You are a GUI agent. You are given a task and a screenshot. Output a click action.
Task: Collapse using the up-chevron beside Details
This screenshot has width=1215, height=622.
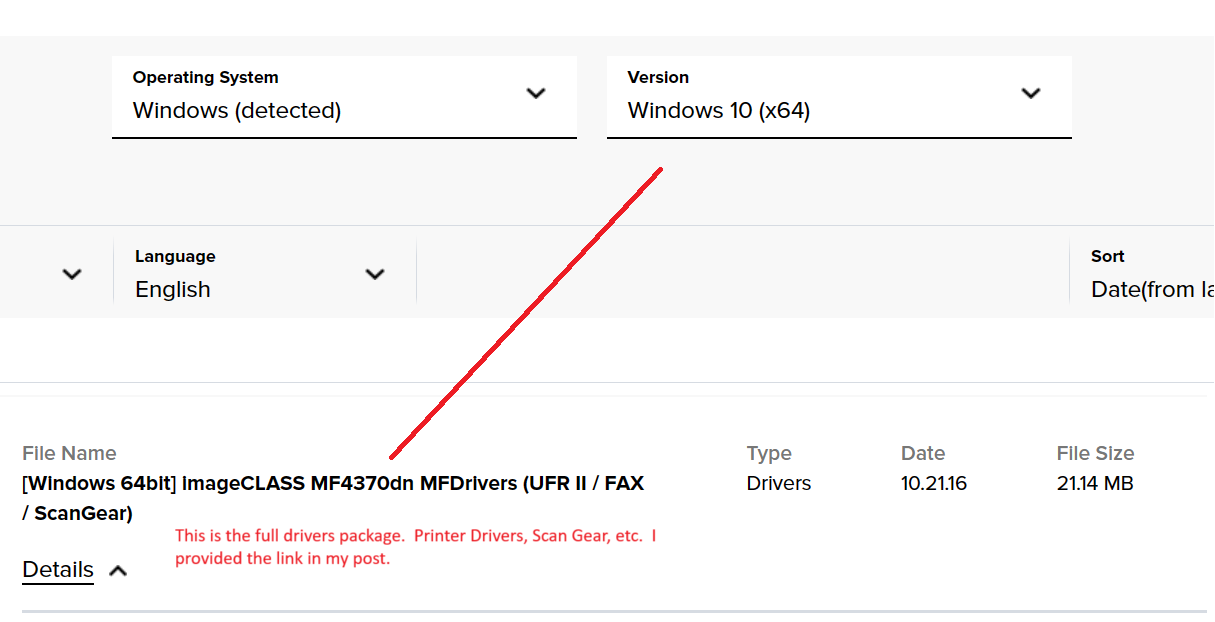click(x=118, y=571)
